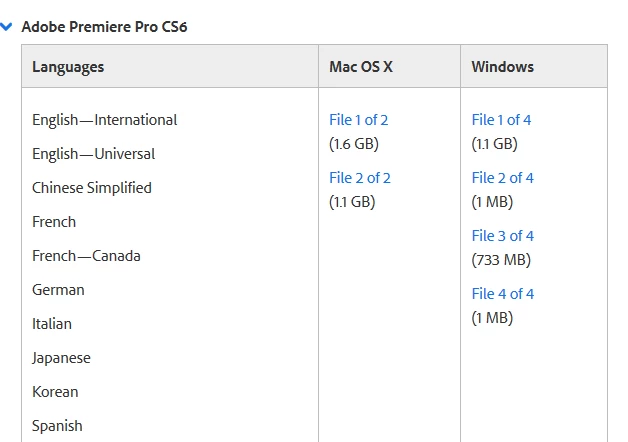Click the French—Canada language entry
This screenshot has width=628, height=442.
86,256
